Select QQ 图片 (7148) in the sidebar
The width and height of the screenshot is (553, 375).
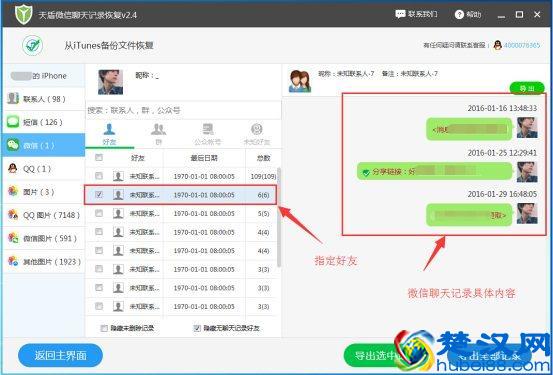coord(43,215)
